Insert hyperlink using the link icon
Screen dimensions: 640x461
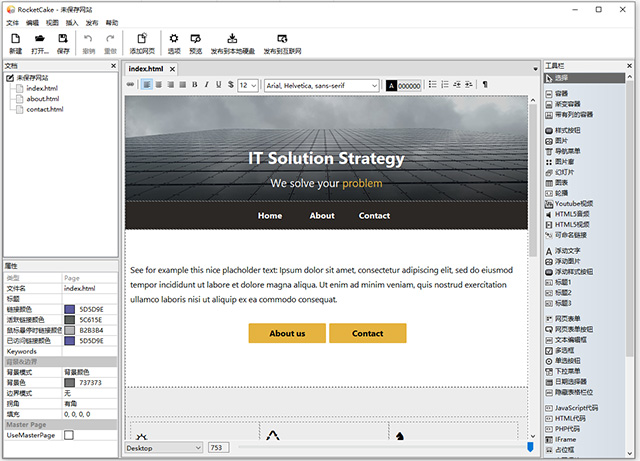pyautogui.click(x=131, y=85)
